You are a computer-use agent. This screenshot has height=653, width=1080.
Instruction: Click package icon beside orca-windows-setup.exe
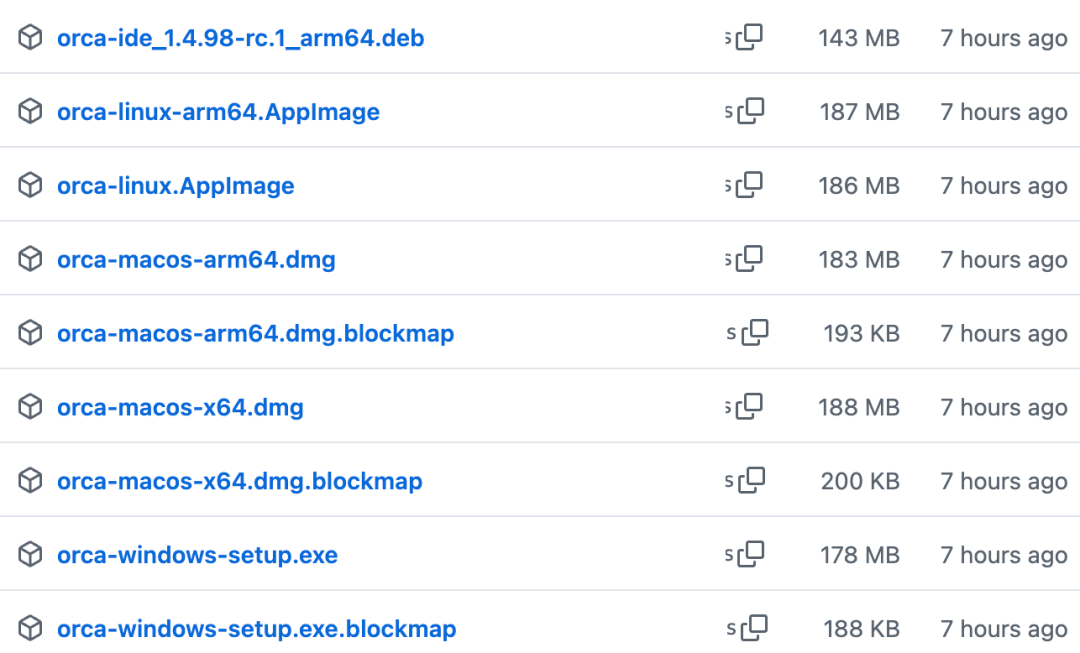[30, 554]
